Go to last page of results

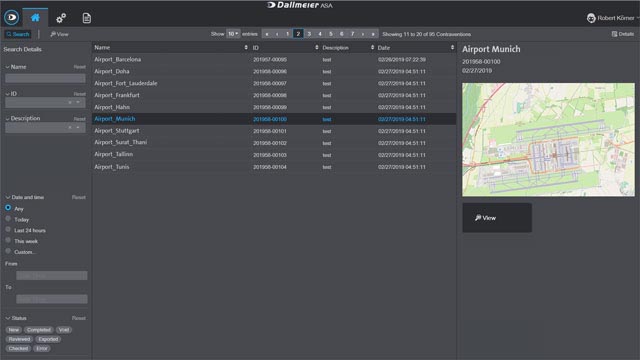(x=373, y=34)
